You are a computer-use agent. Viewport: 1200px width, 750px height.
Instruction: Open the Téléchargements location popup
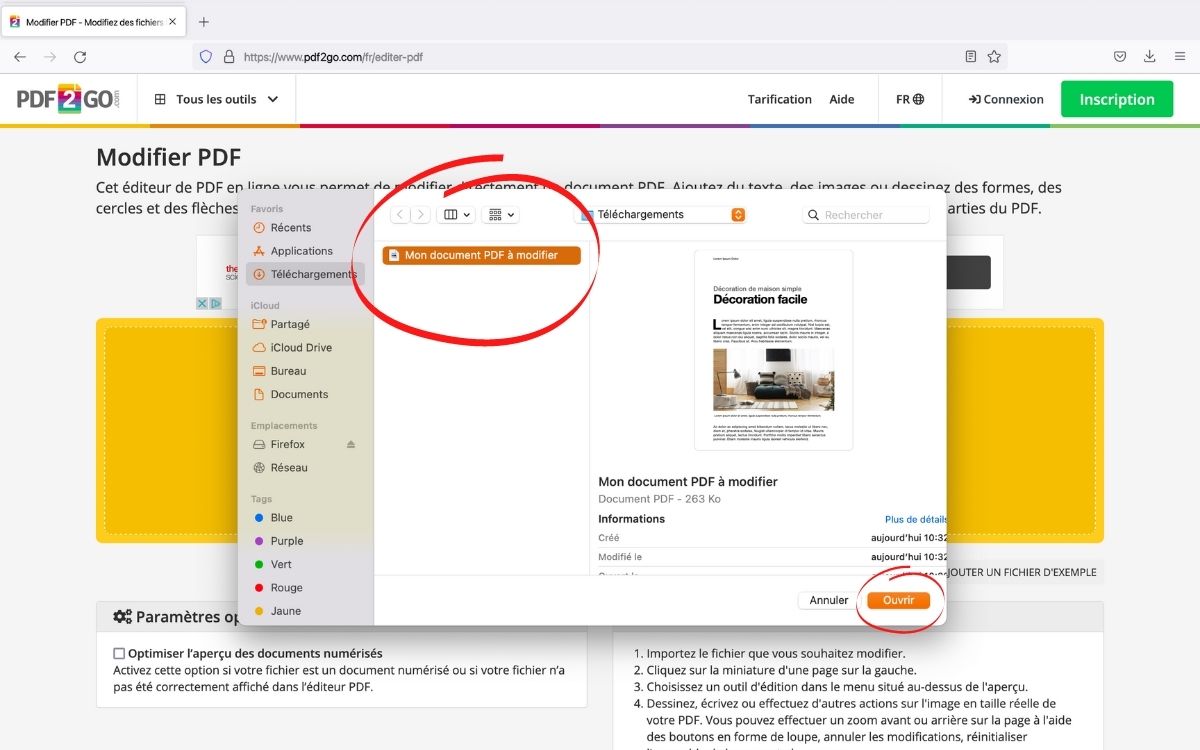point(662,214)
